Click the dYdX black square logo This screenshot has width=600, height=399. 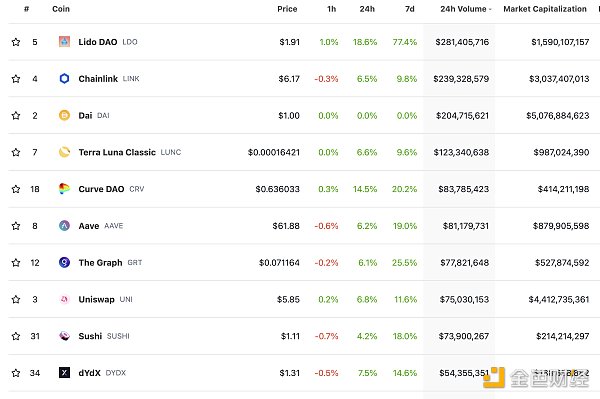tap(64, 373)
